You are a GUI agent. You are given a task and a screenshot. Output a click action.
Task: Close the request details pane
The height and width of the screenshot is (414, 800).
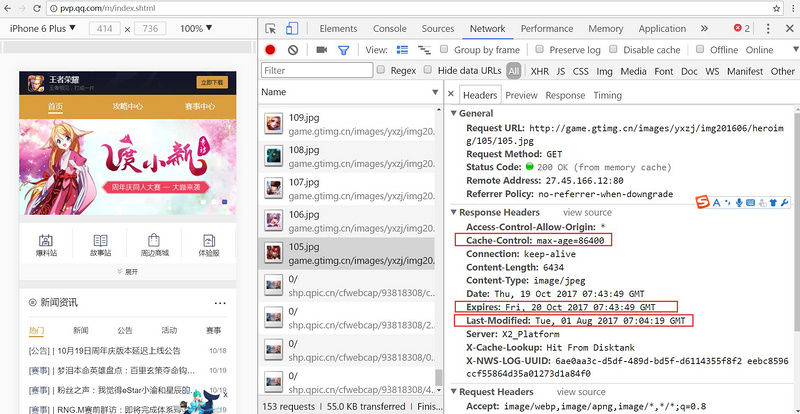click(451, 95)
